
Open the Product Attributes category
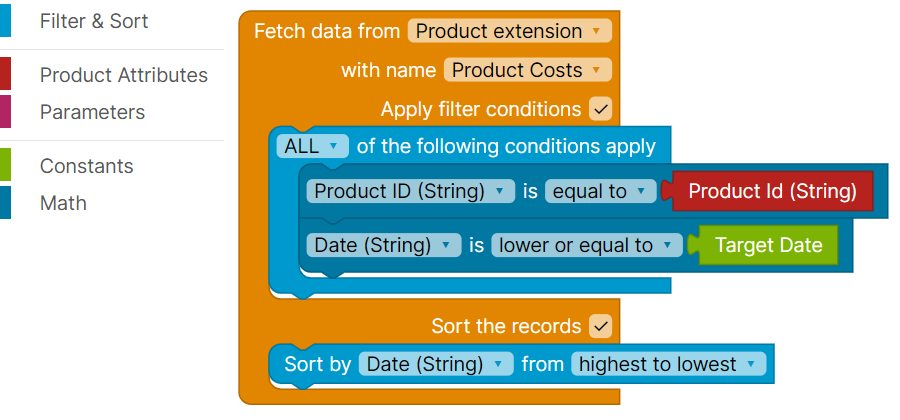[x=123, y=75]
